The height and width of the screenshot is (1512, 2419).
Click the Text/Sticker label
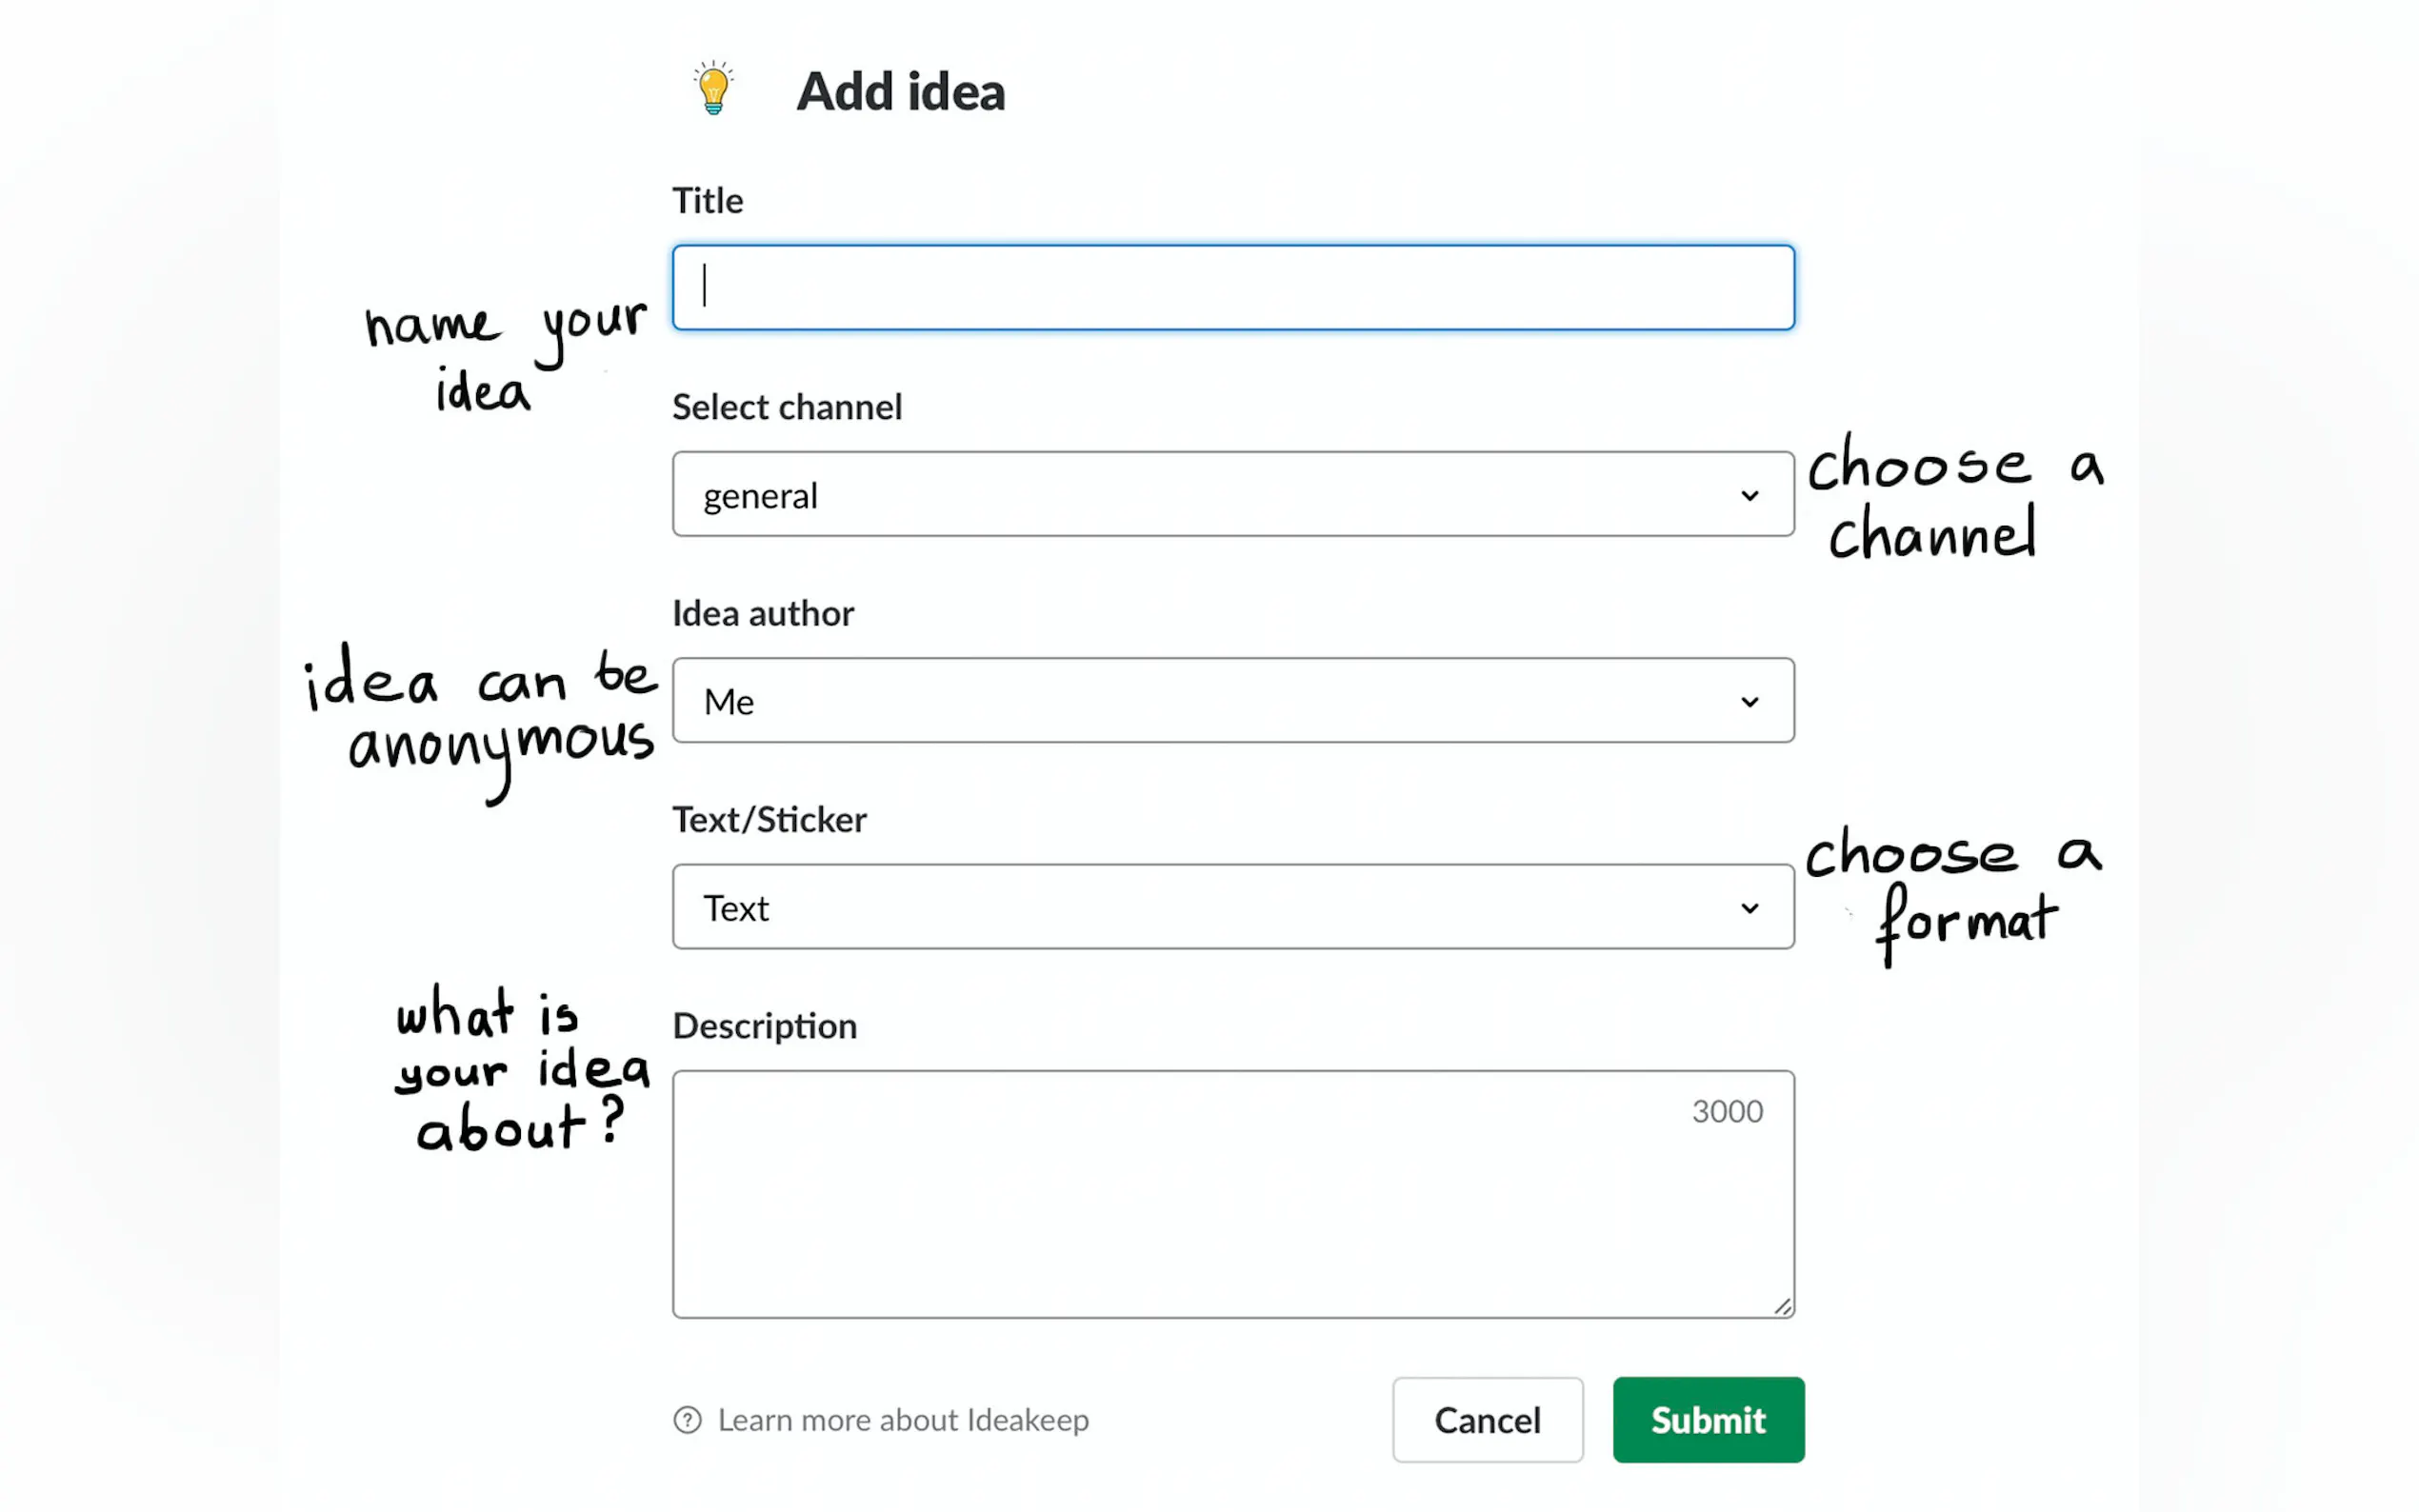pyautogui.click(x=769, y=820)
